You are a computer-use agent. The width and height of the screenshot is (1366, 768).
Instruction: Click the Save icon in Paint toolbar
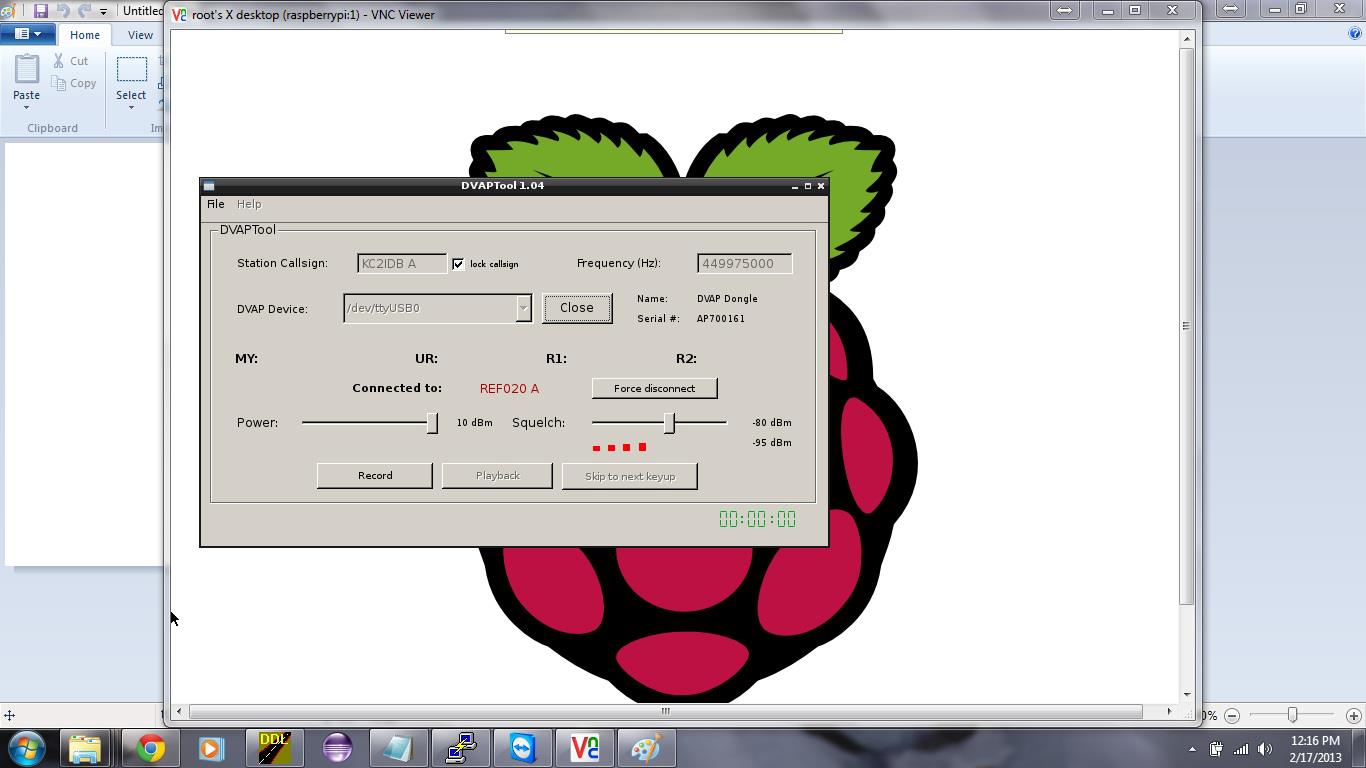[41, 10]
